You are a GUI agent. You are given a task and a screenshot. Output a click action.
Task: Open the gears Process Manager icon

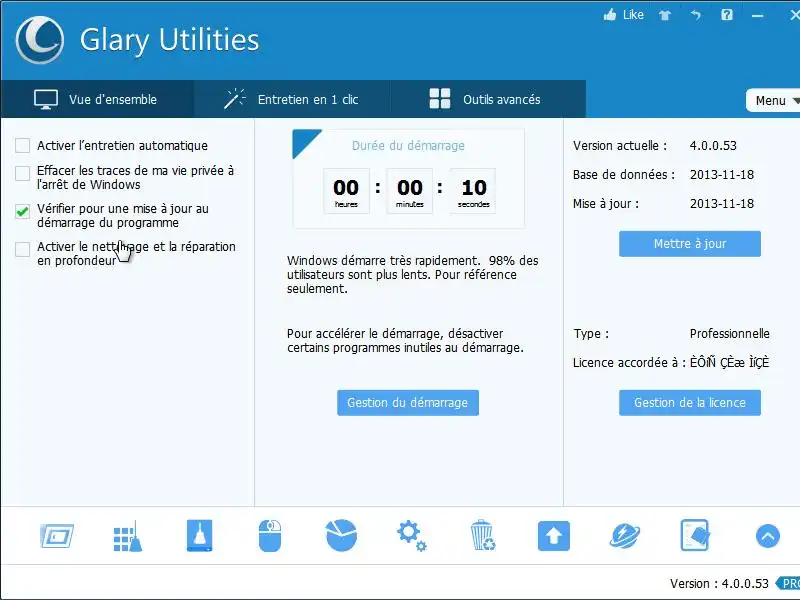pyautogui.click(x=412, y=536)
